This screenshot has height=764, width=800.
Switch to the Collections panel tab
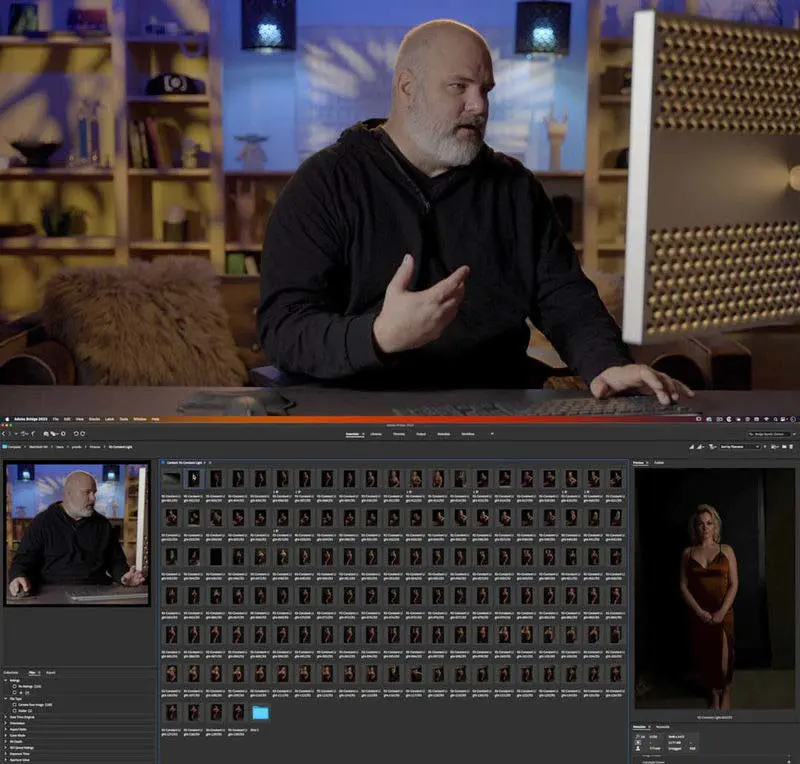coord(12,673)
